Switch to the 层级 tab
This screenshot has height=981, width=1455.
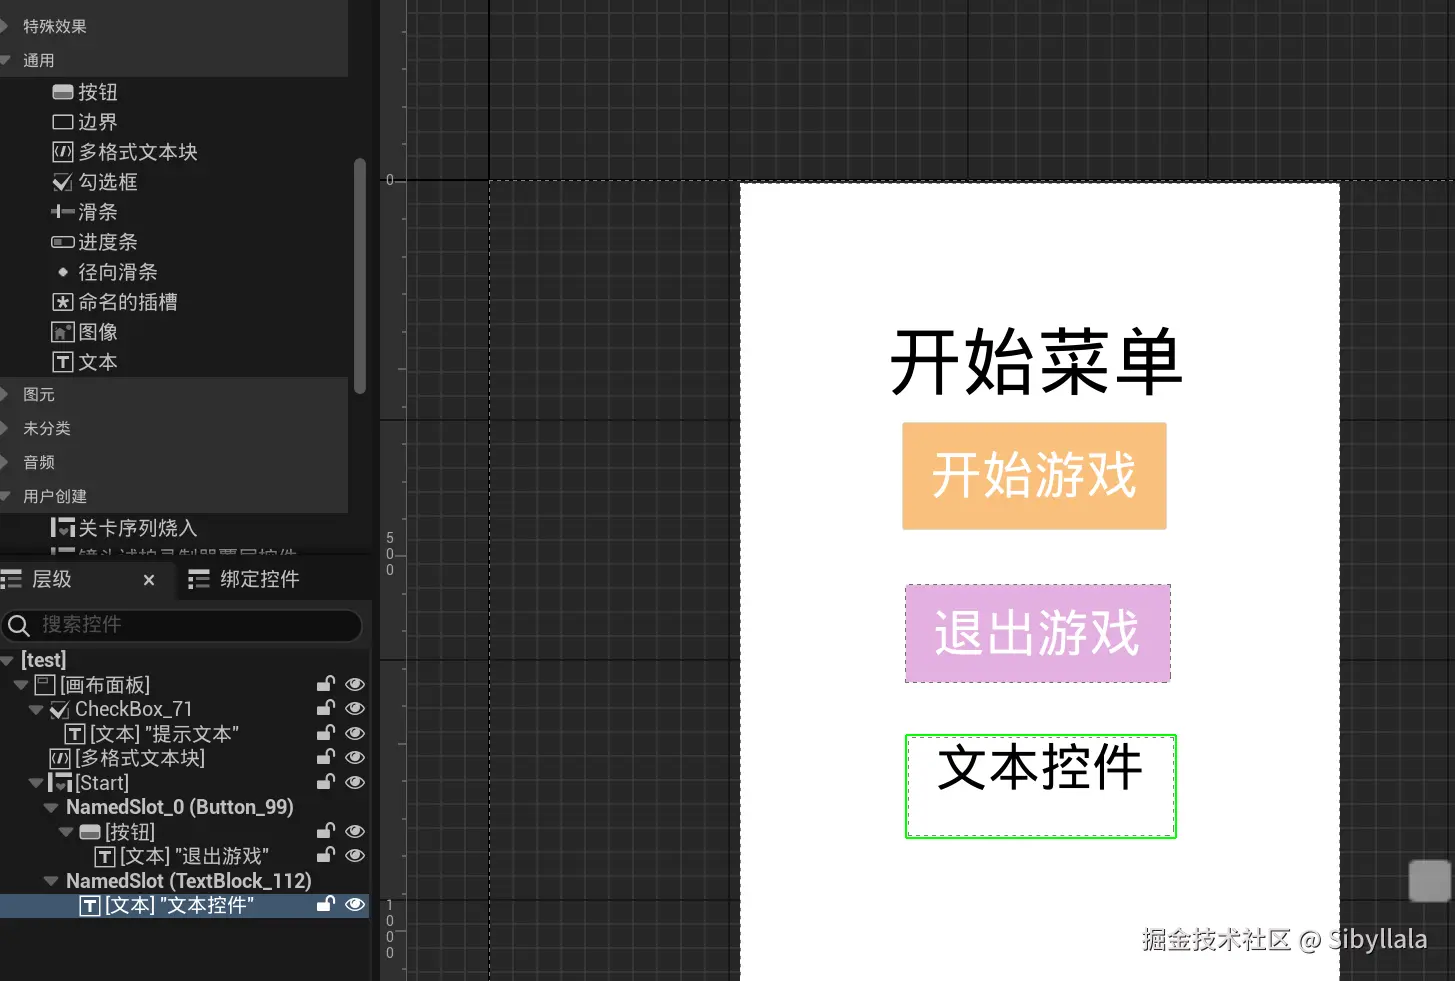[x=51, y=579]
